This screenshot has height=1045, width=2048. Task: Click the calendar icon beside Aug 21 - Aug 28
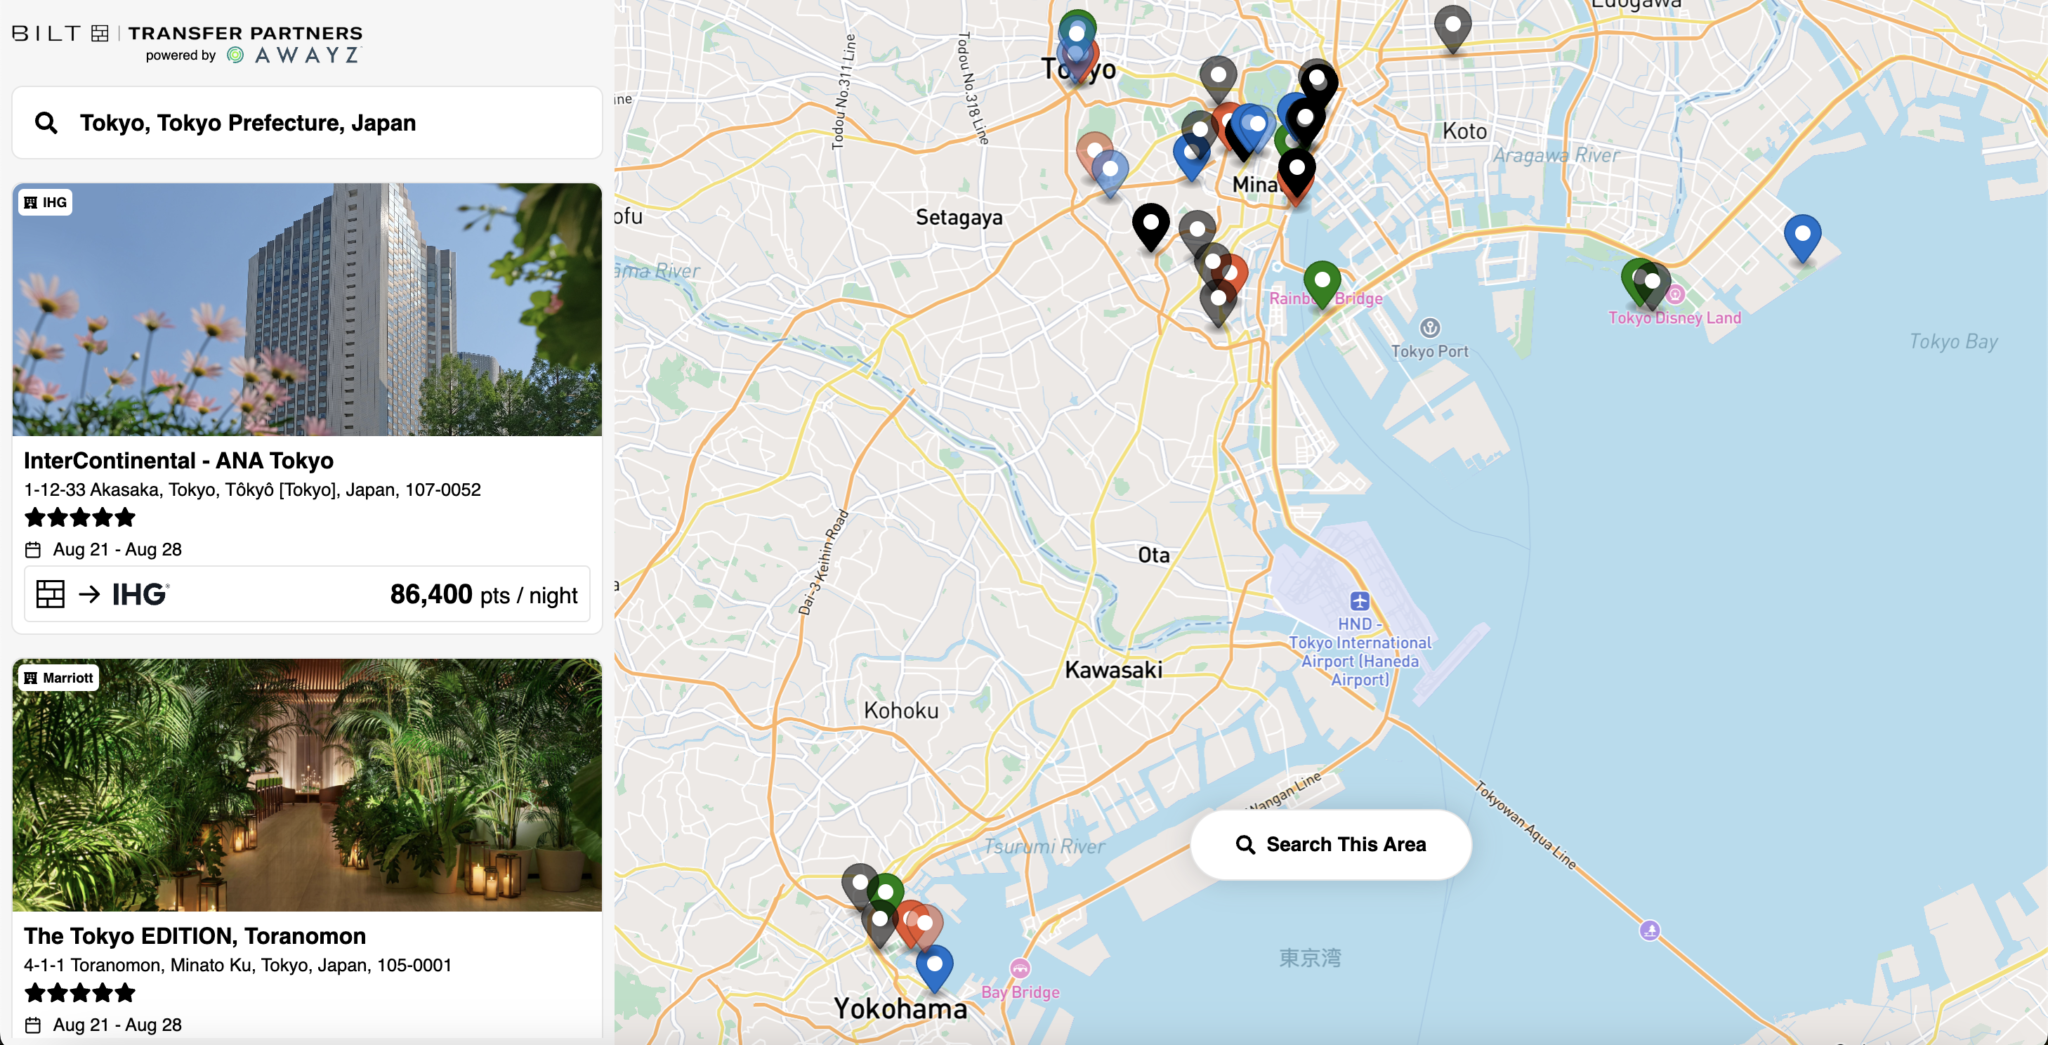tap(33, 548)
